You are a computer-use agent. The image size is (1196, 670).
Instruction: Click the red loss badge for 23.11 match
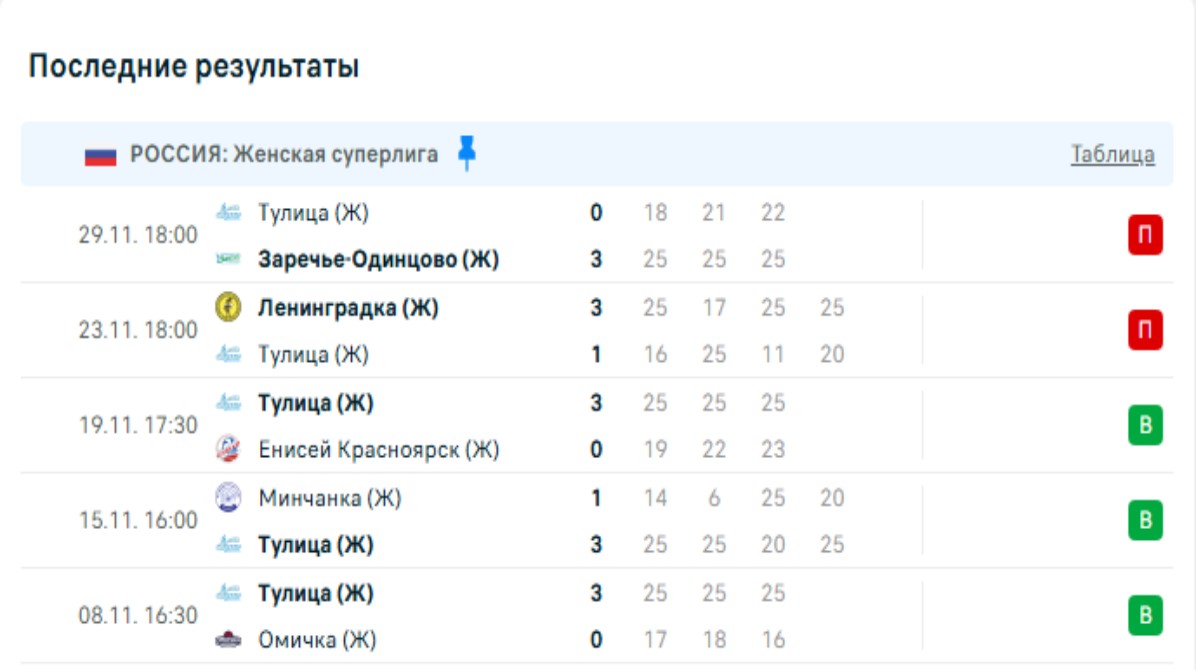(x=1145, y=331)
